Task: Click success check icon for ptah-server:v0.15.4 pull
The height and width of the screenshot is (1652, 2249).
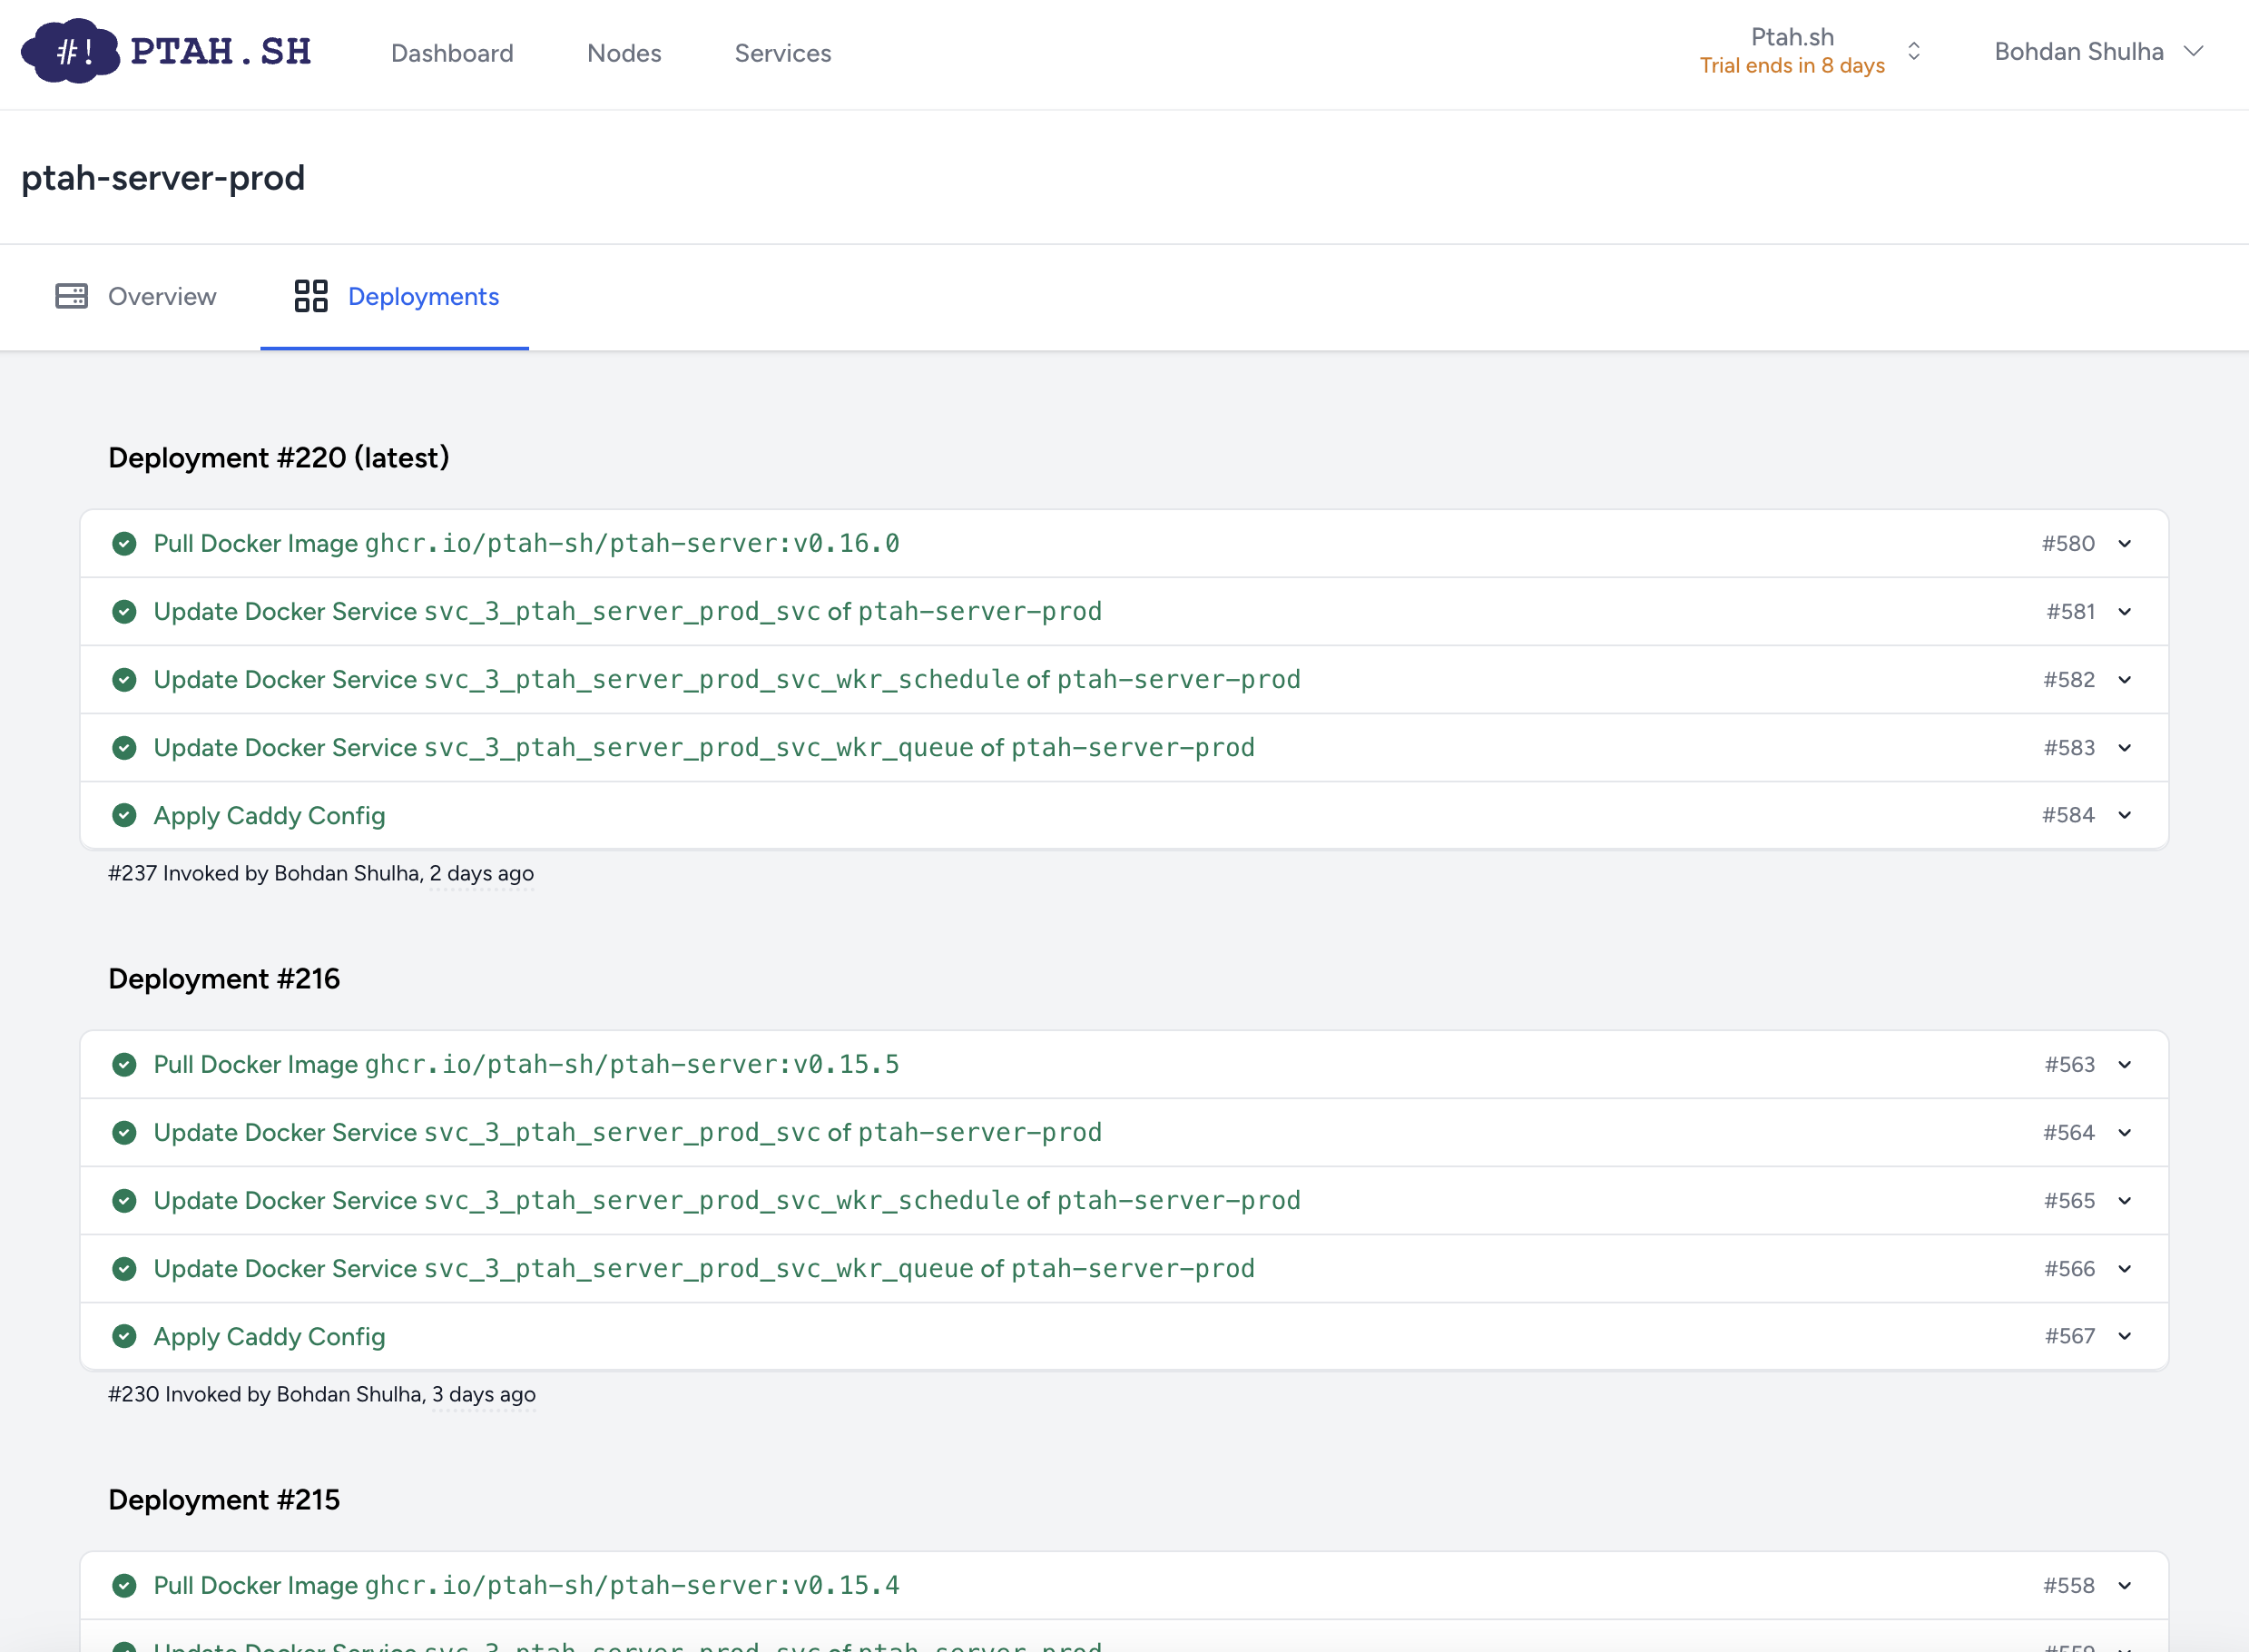Action: (x=124, y=1586)
